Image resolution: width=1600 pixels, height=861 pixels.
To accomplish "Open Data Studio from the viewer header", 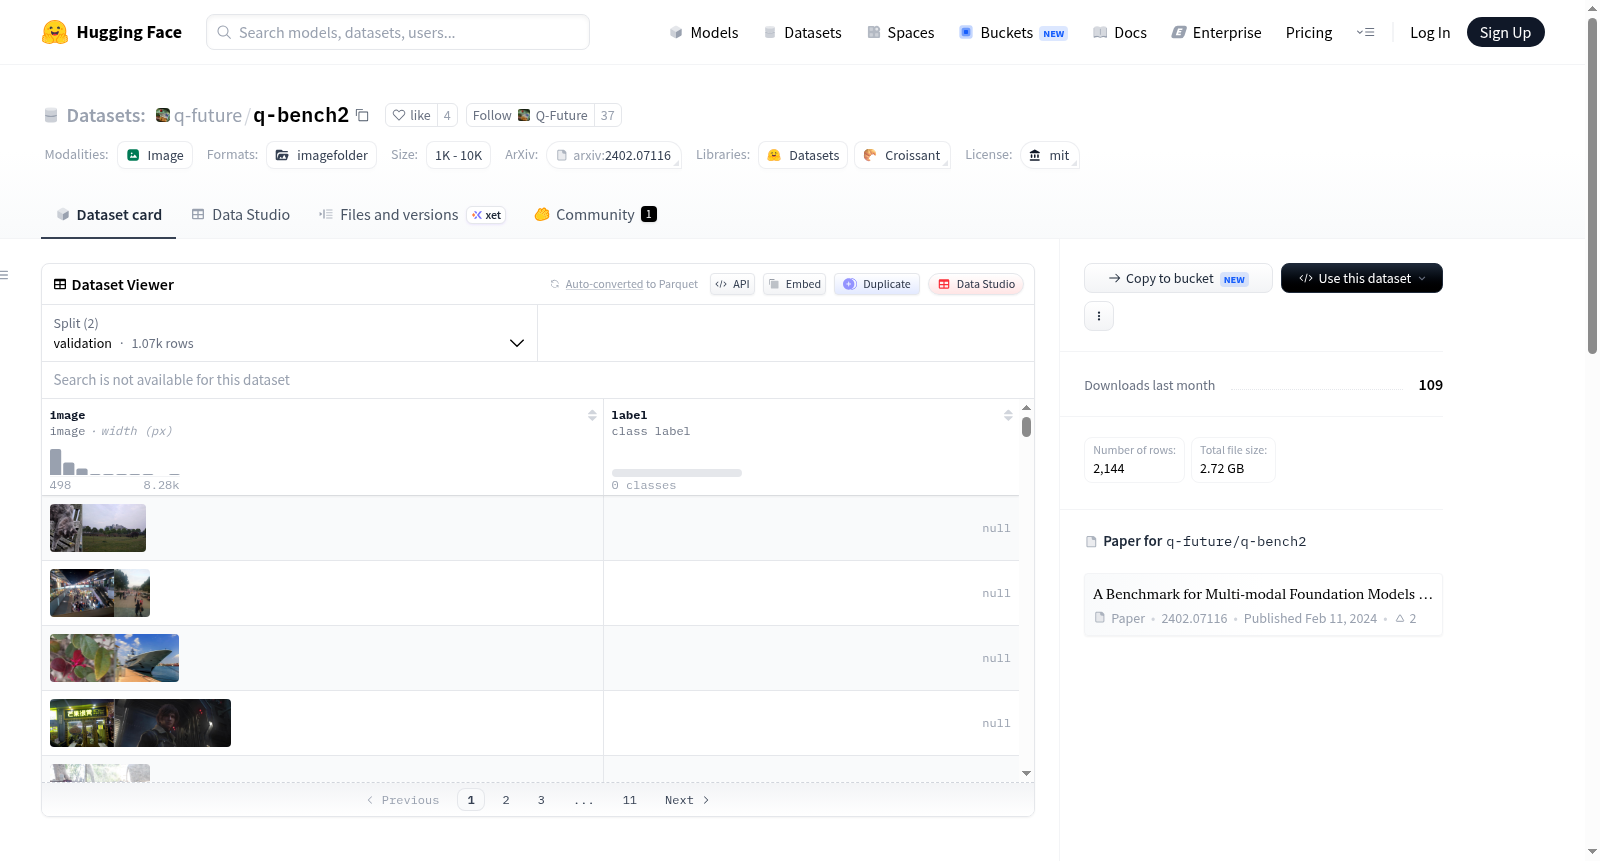I will [x=976, y=284].
